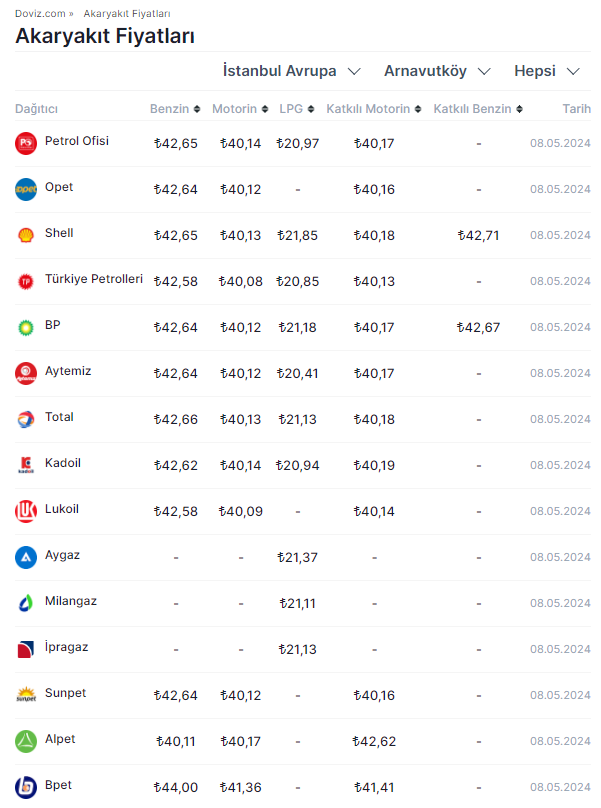Click the Total brand logo

point(26,419)
